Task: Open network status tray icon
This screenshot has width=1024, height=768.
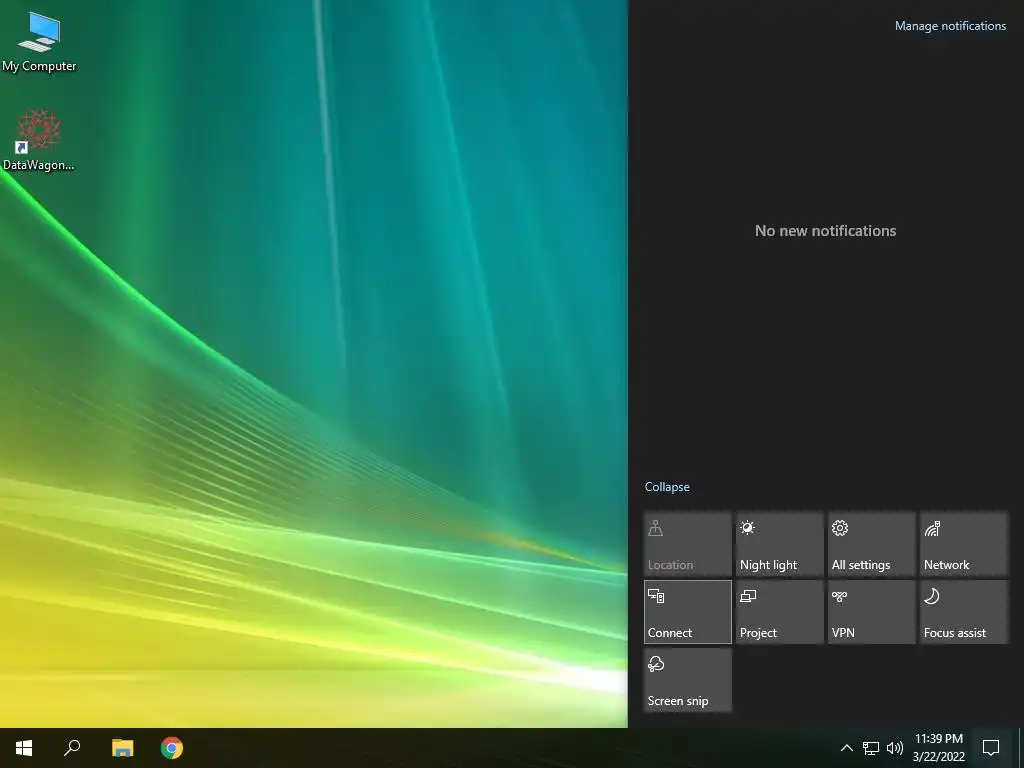Action: tap(871, 748)
